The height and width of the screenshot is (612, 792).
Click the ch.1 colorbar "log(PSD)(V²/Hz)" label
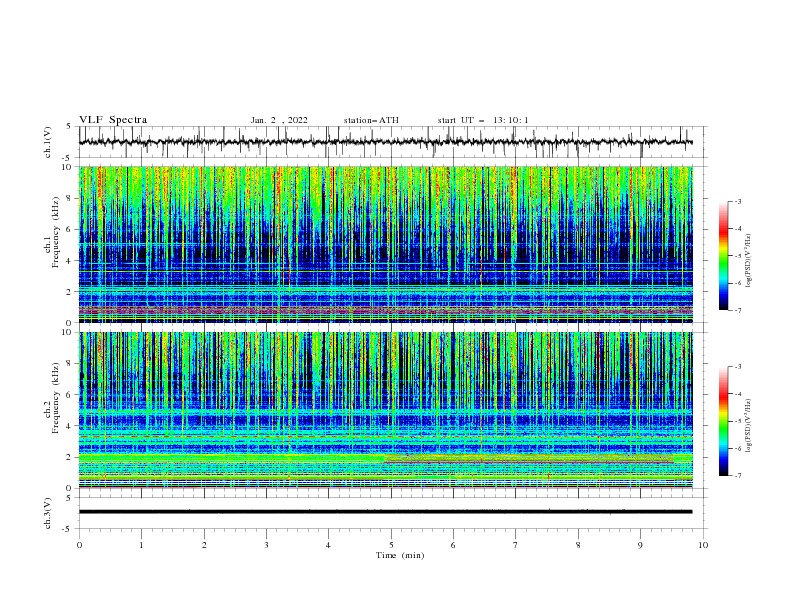point(748,261)
